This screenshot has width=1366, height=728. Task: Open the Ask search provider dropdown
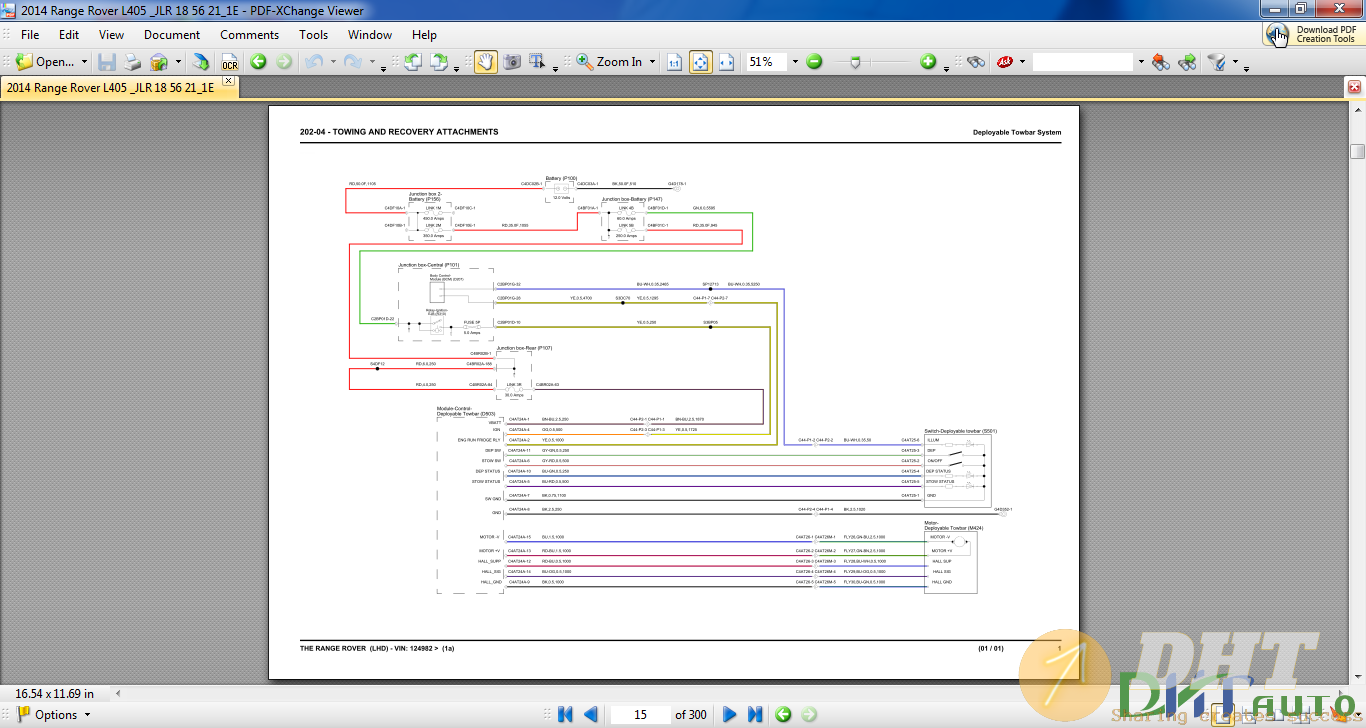click(x=1022, y=62)
